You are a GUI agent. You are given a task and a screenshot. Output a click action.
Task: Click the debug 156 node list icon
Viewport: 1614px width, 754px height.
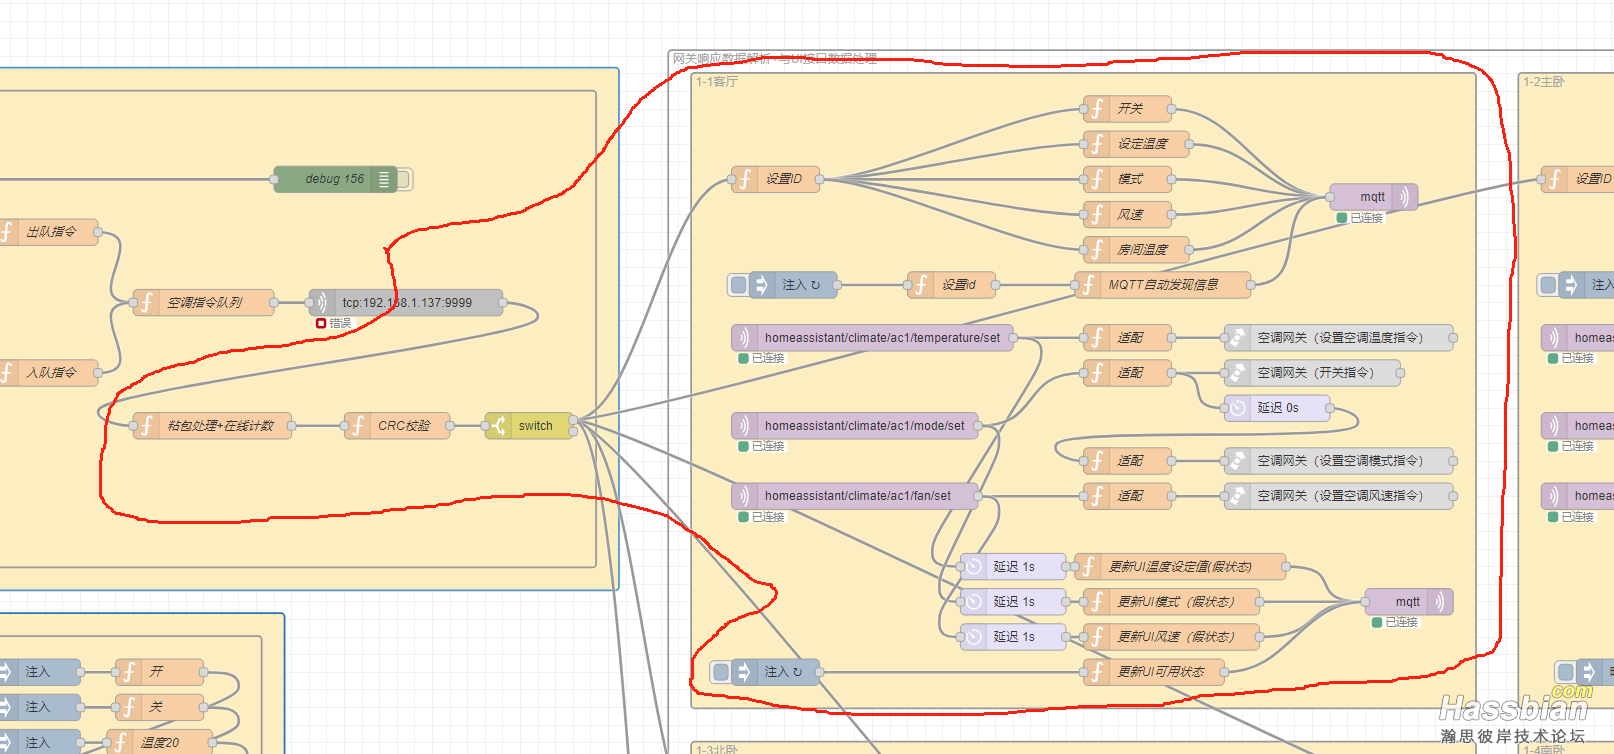pos(384,179)
